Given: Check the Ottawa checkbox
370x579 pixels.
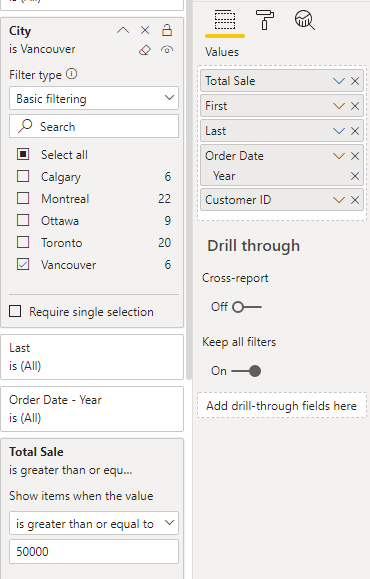Looking at the screenshot, I should point(23,220).
